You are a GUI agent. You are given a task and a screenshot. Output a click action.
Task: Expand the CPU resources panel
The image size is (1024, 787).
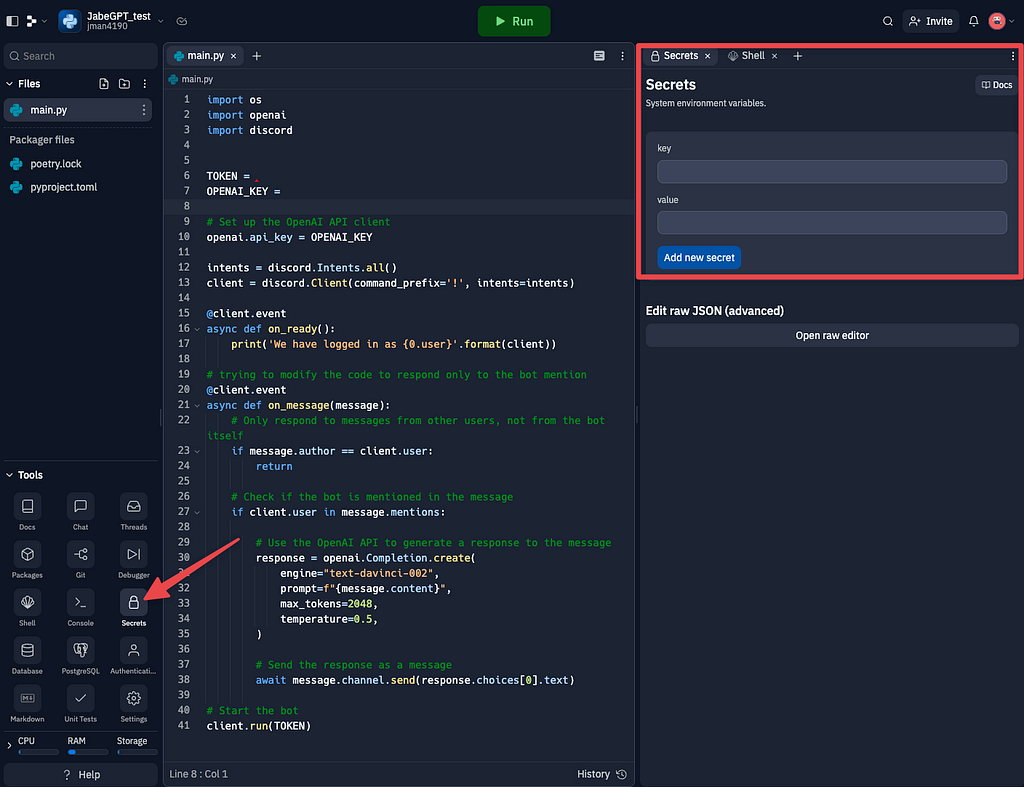coord(9,745)
